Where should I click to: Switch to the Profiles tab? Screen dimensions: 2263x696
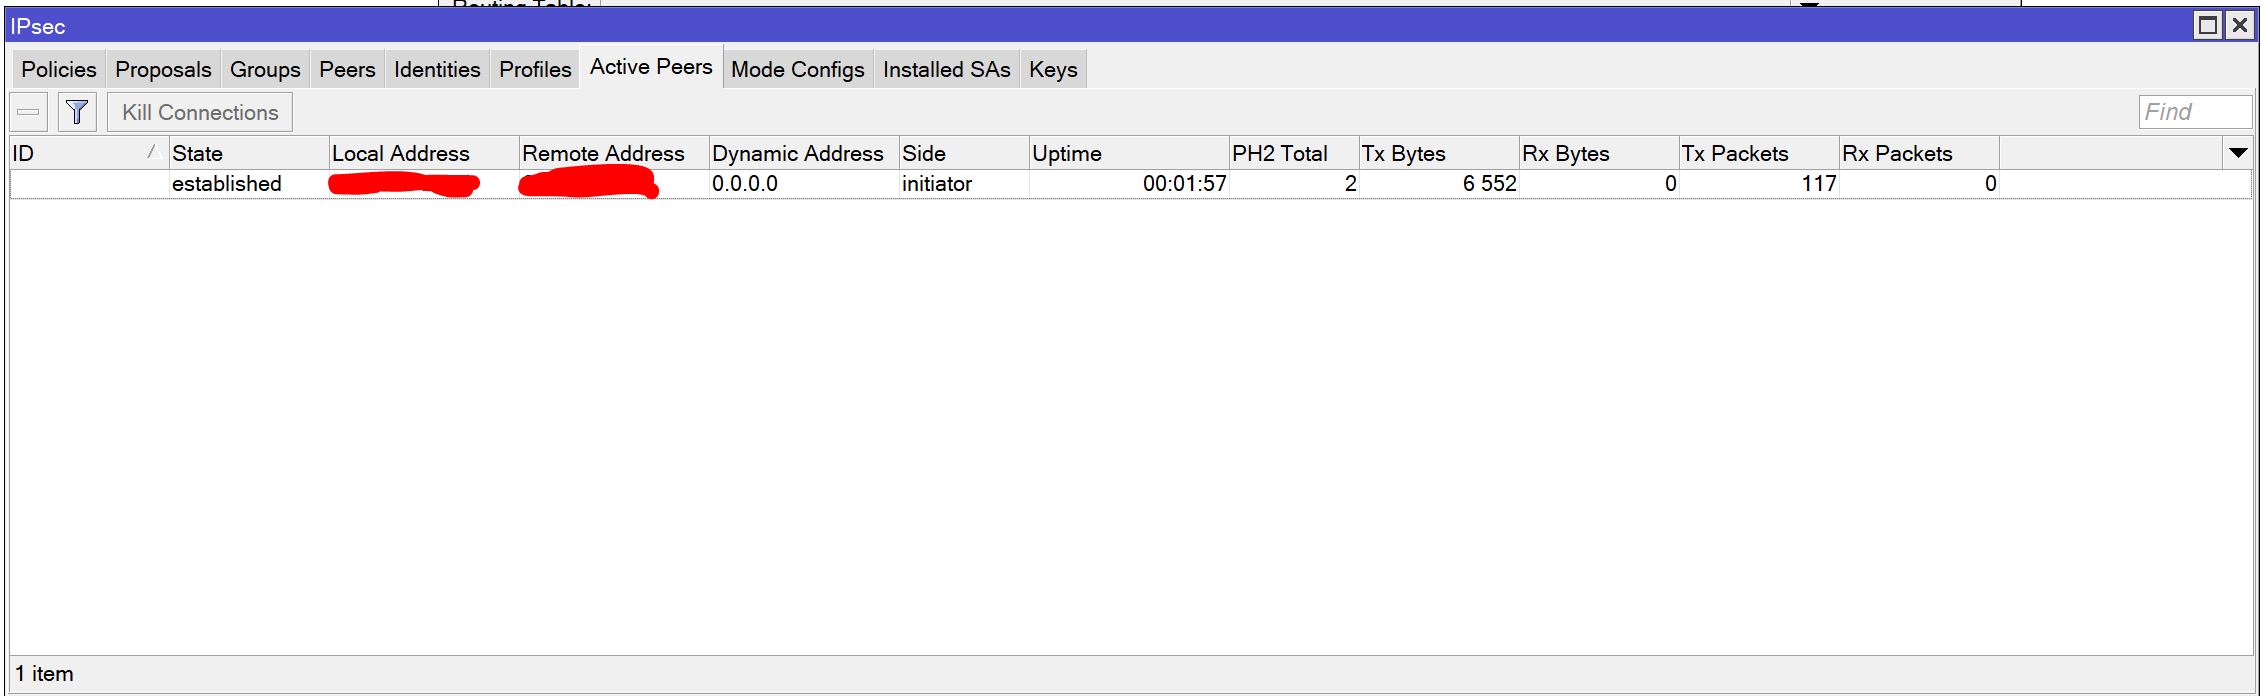point(535,69)
